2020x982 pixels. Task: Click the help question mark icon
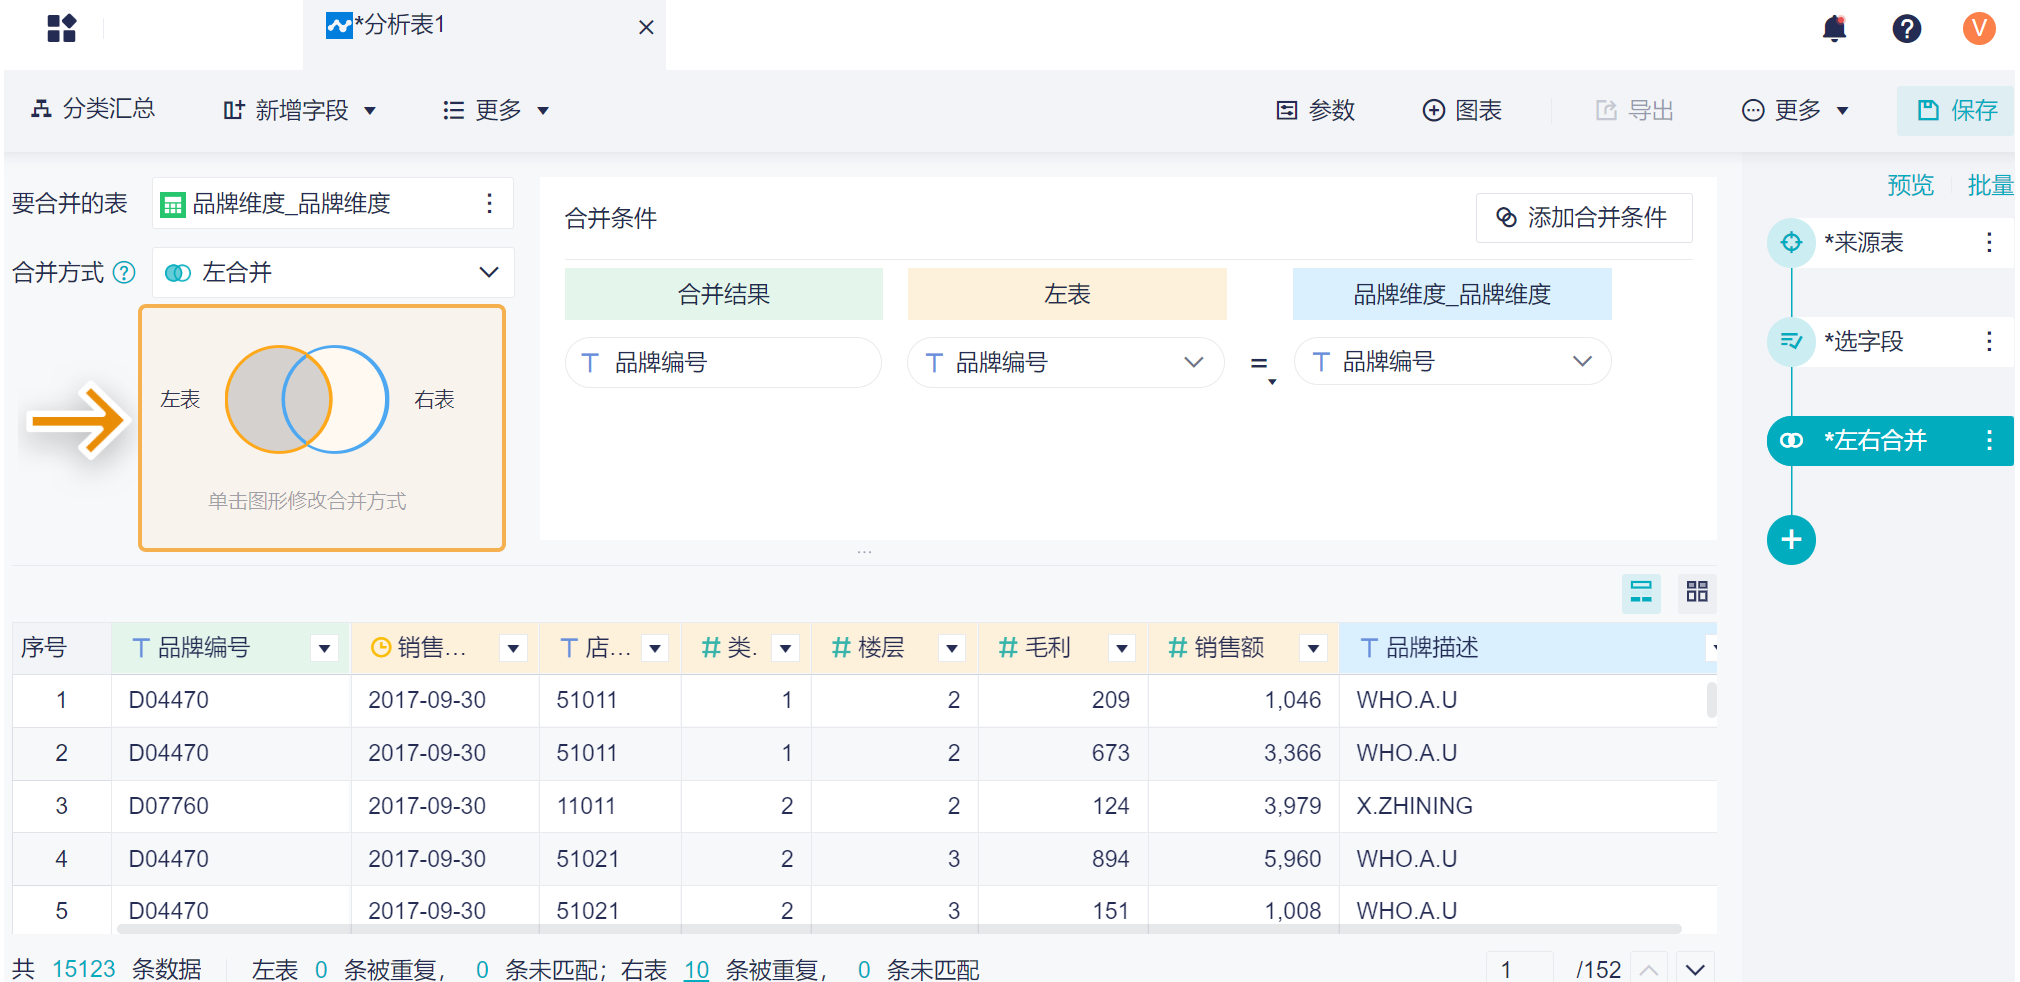(1906, 28)
